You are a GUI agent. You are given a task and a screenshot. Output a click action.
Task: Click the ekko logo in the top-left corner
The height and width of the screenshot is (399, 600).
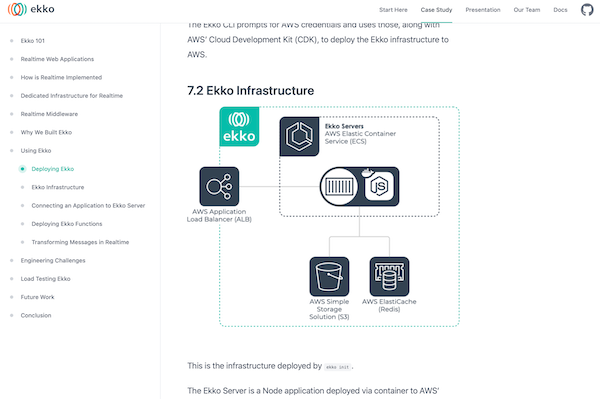coord(31,9)
